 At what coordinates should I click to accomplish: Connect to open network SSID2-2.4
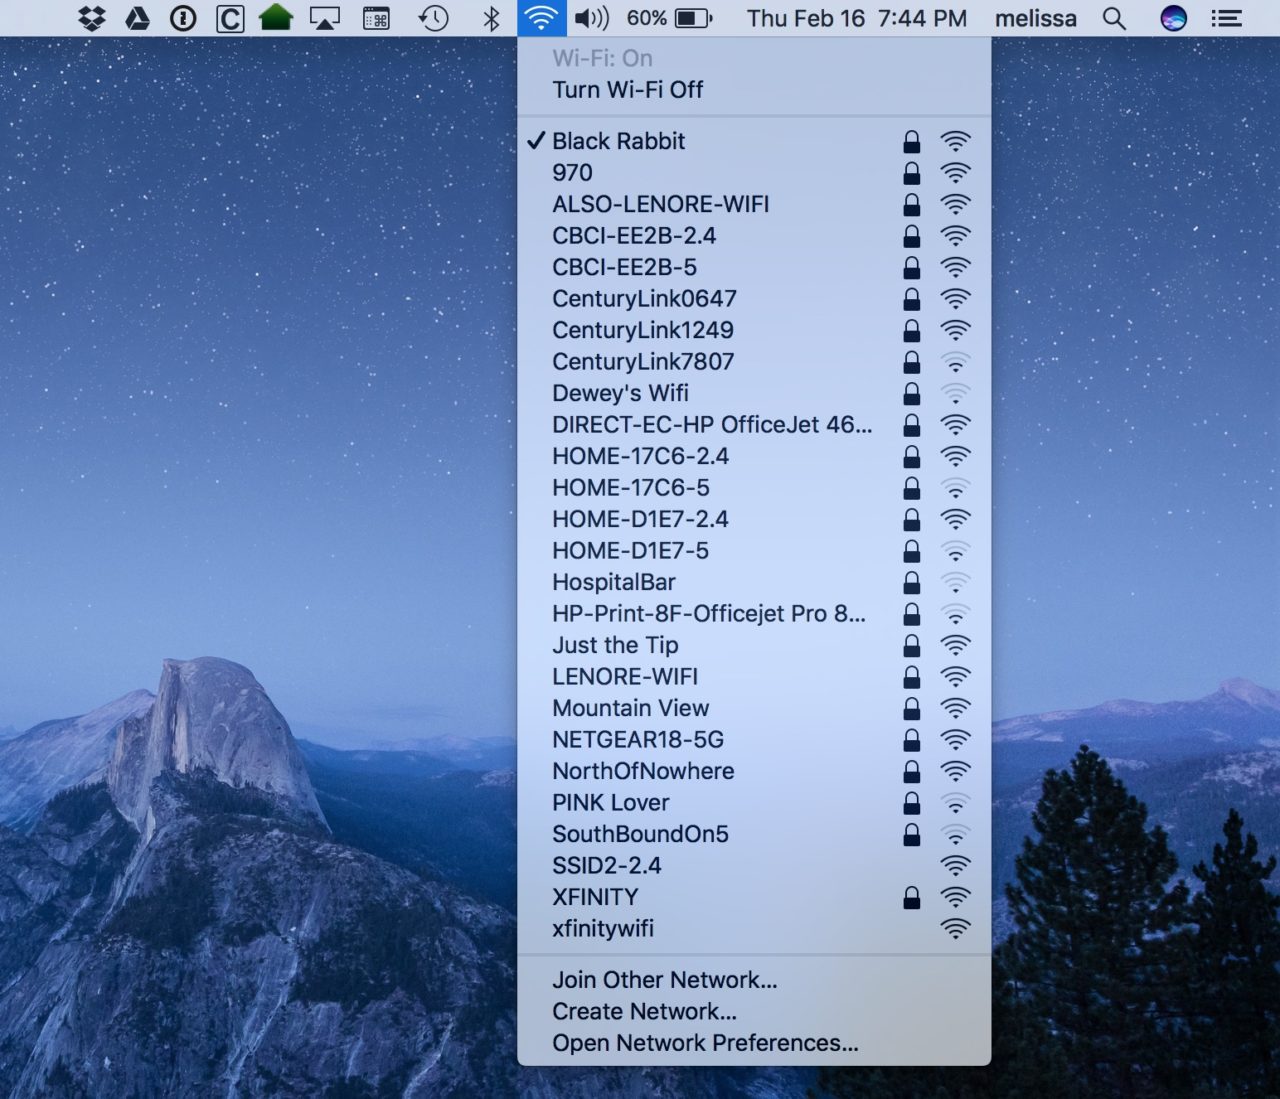point(754,866)
